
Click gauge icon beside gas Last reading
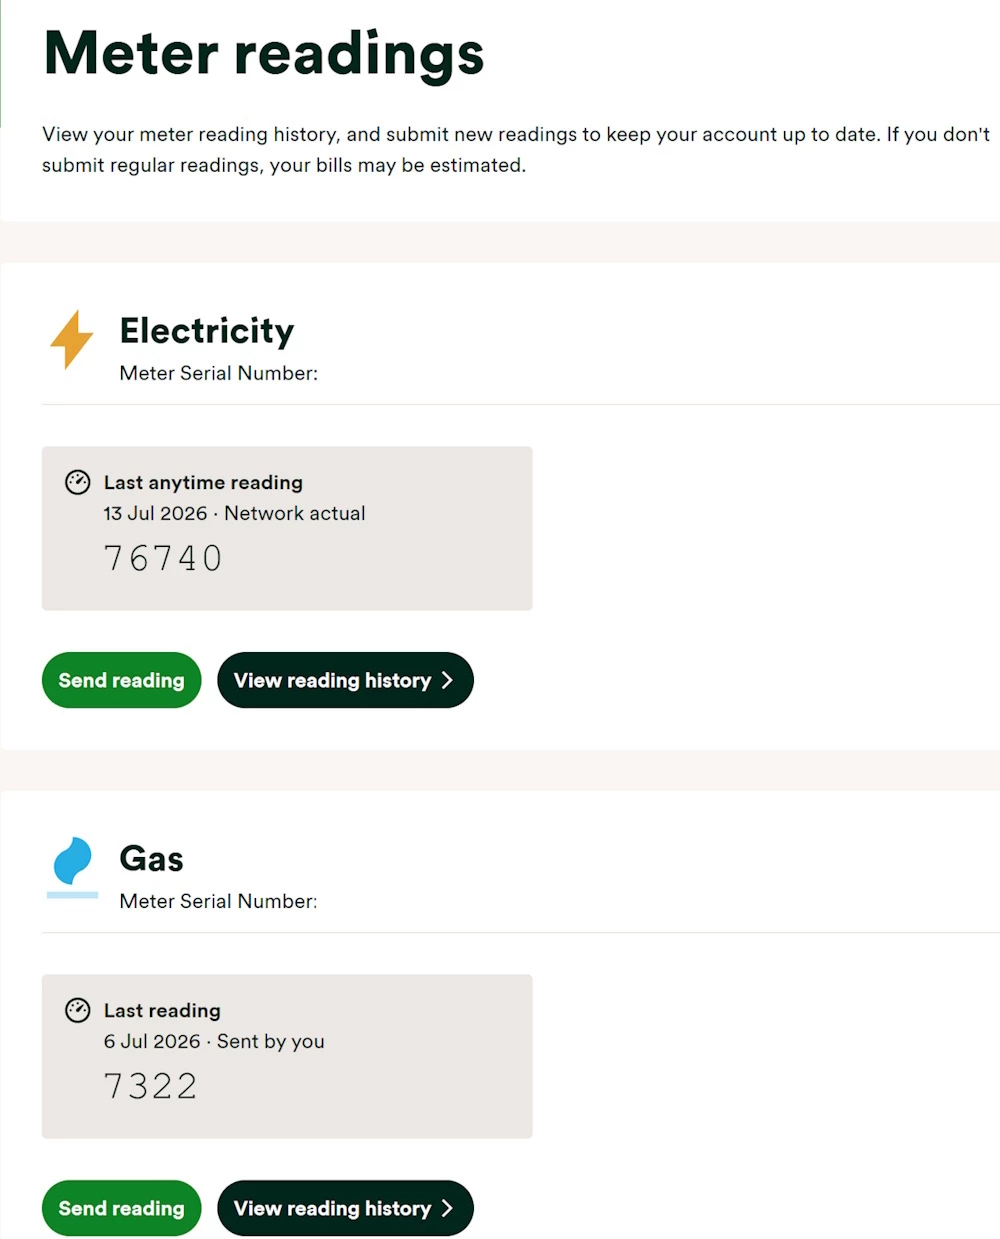click(x=78, y=1010)
